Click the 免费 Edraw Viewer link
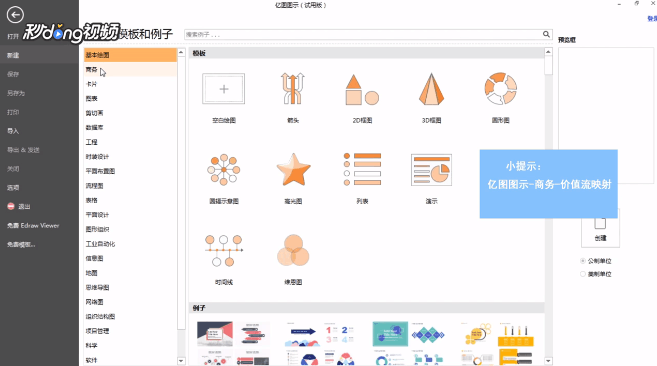Screen dimensions: 657x366 click(x=33, y=226)
